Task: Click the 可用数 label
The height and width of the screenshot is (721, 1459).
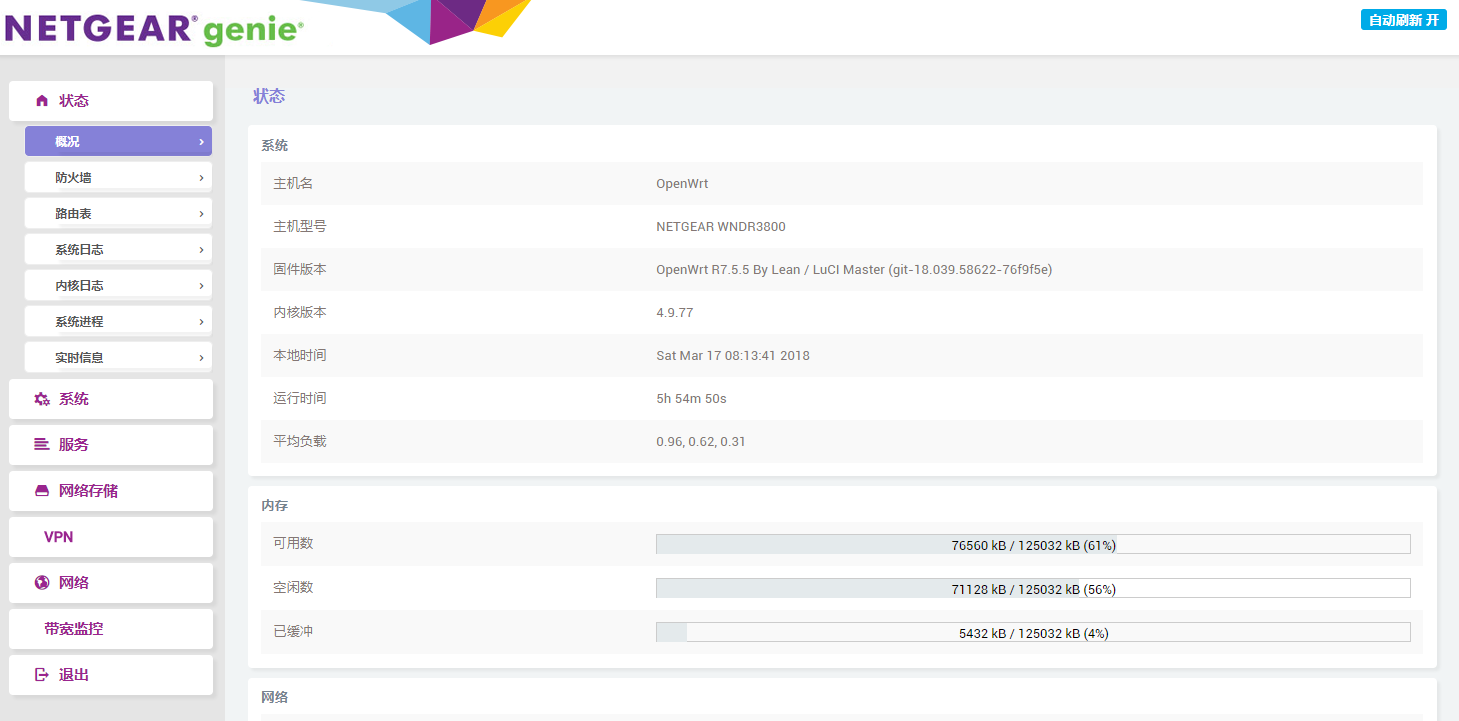Action: click(x=293, y=544)
